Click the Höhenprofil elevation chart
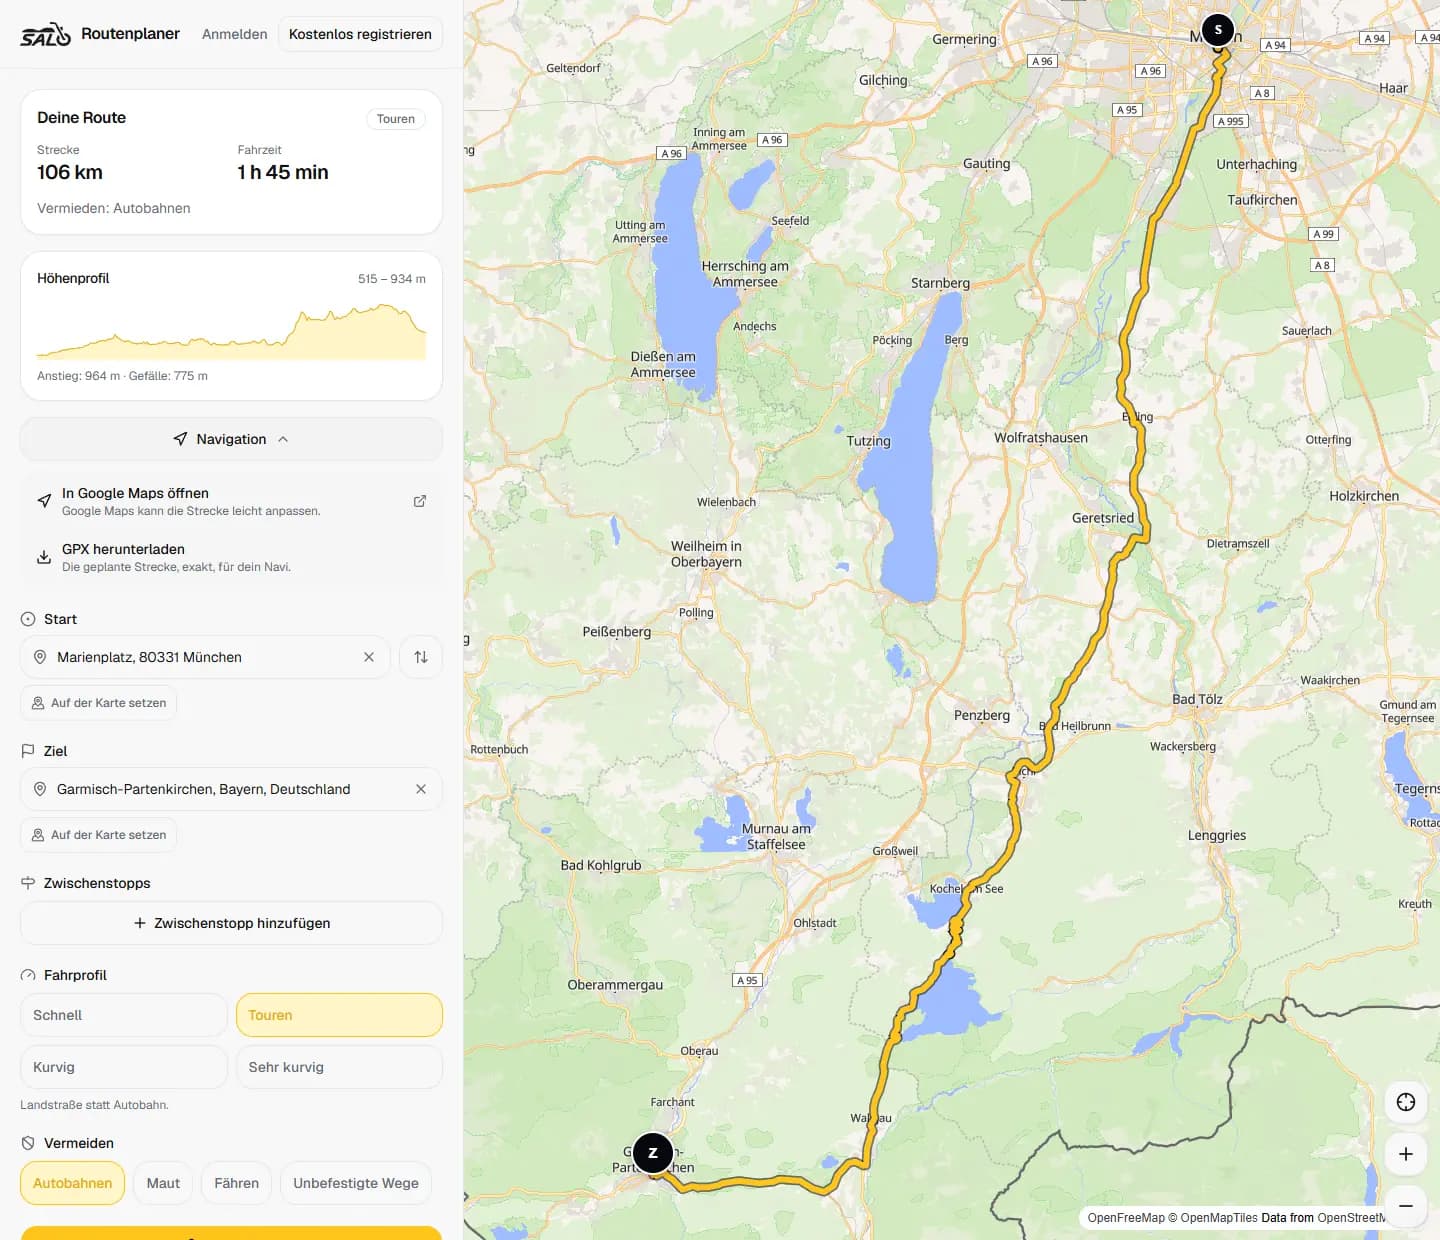The height and width of the screenshot is (1240, 1440). point(231,331)
